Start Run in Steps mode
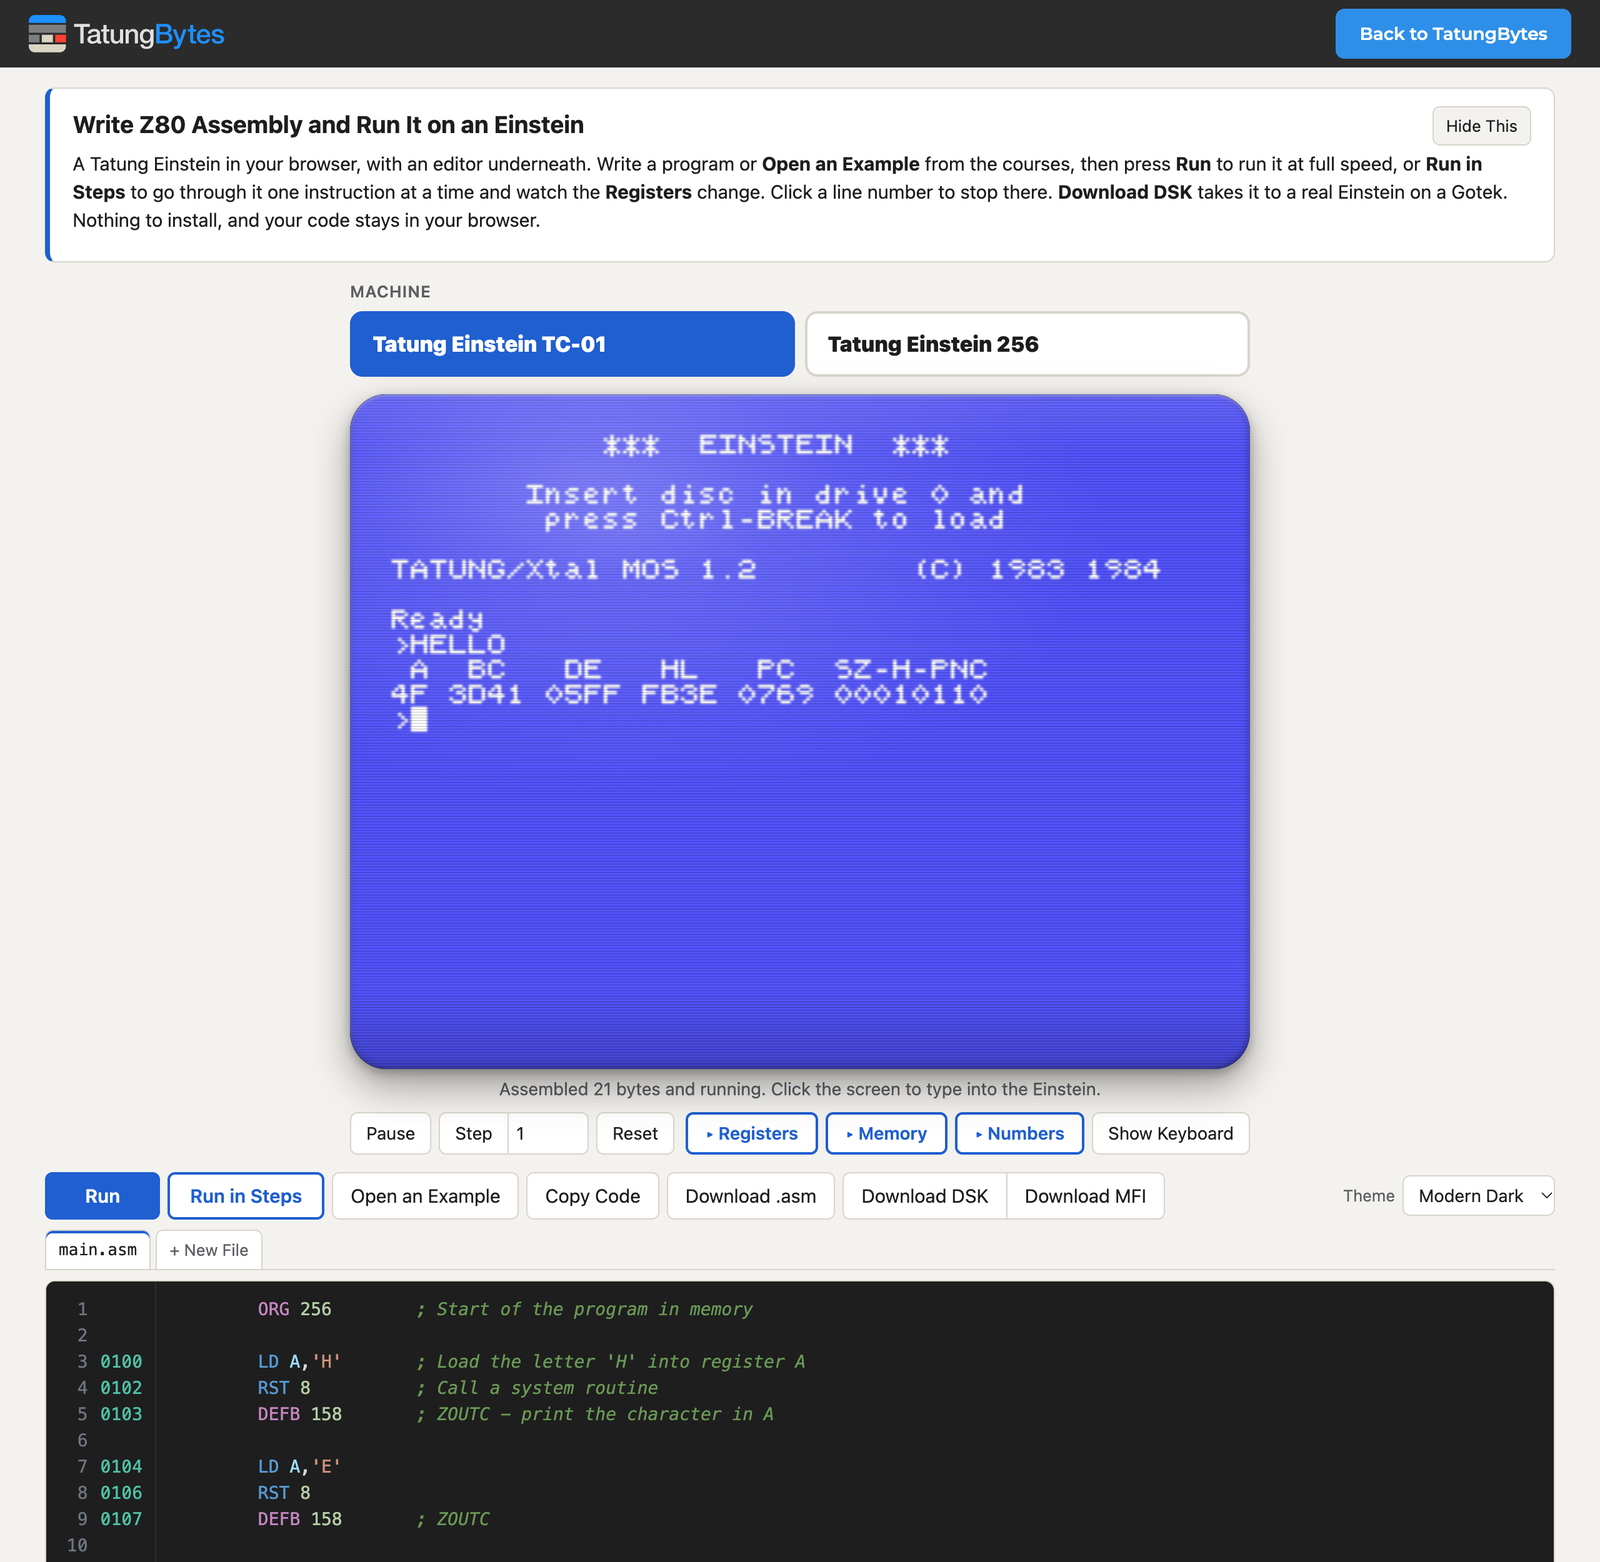Image resolution: width=1600 pixels, height=1562 pixels. point(246,1196)
